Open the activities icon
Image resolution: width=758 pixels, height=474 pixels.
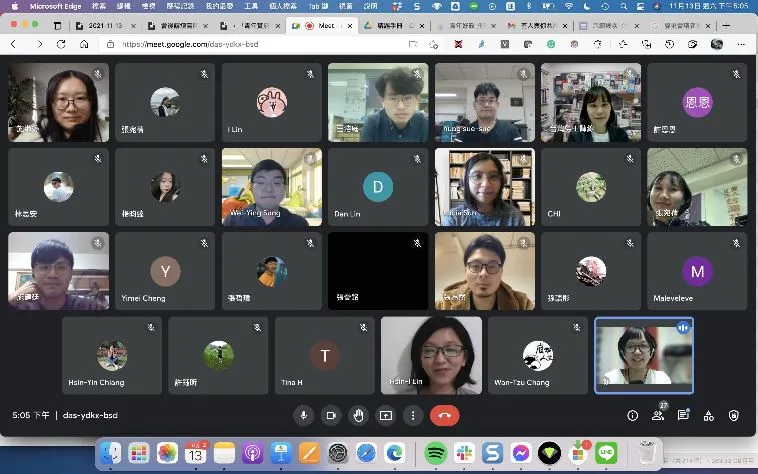tap(709, 415)
